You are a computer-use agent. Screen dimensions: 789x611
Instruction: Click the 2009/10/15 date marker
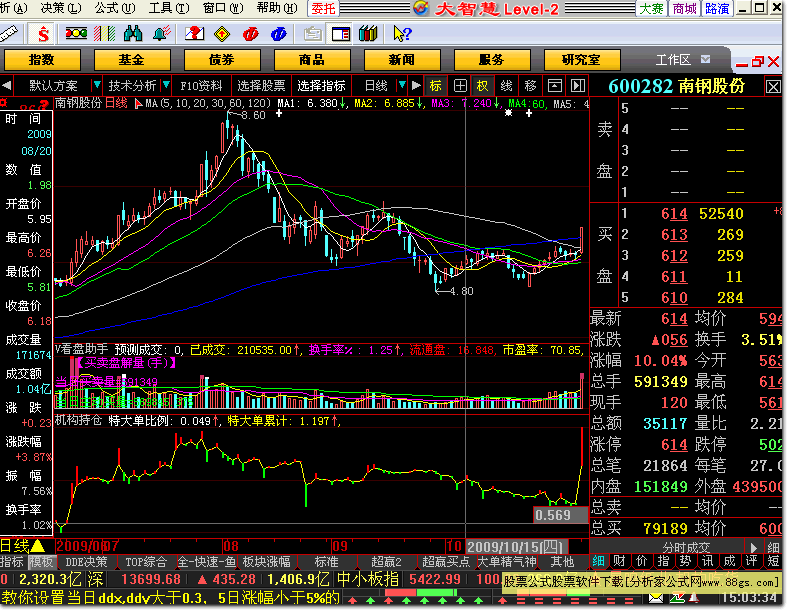click(x=517, y=547)
